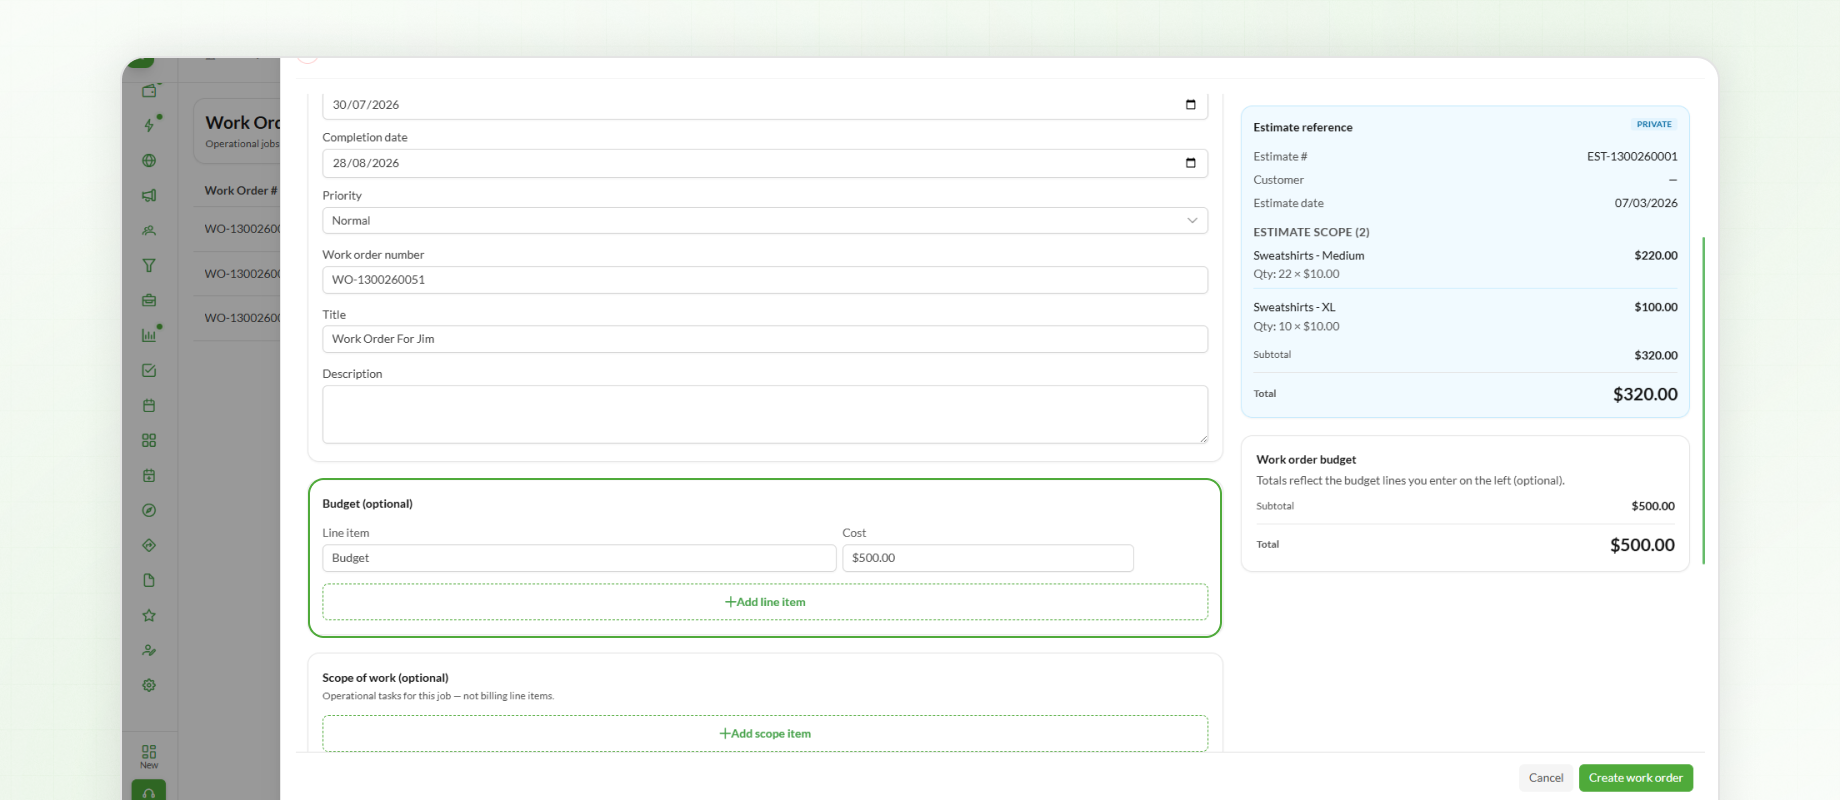Open the people group sidebar icon

click(x=149, y=230)
